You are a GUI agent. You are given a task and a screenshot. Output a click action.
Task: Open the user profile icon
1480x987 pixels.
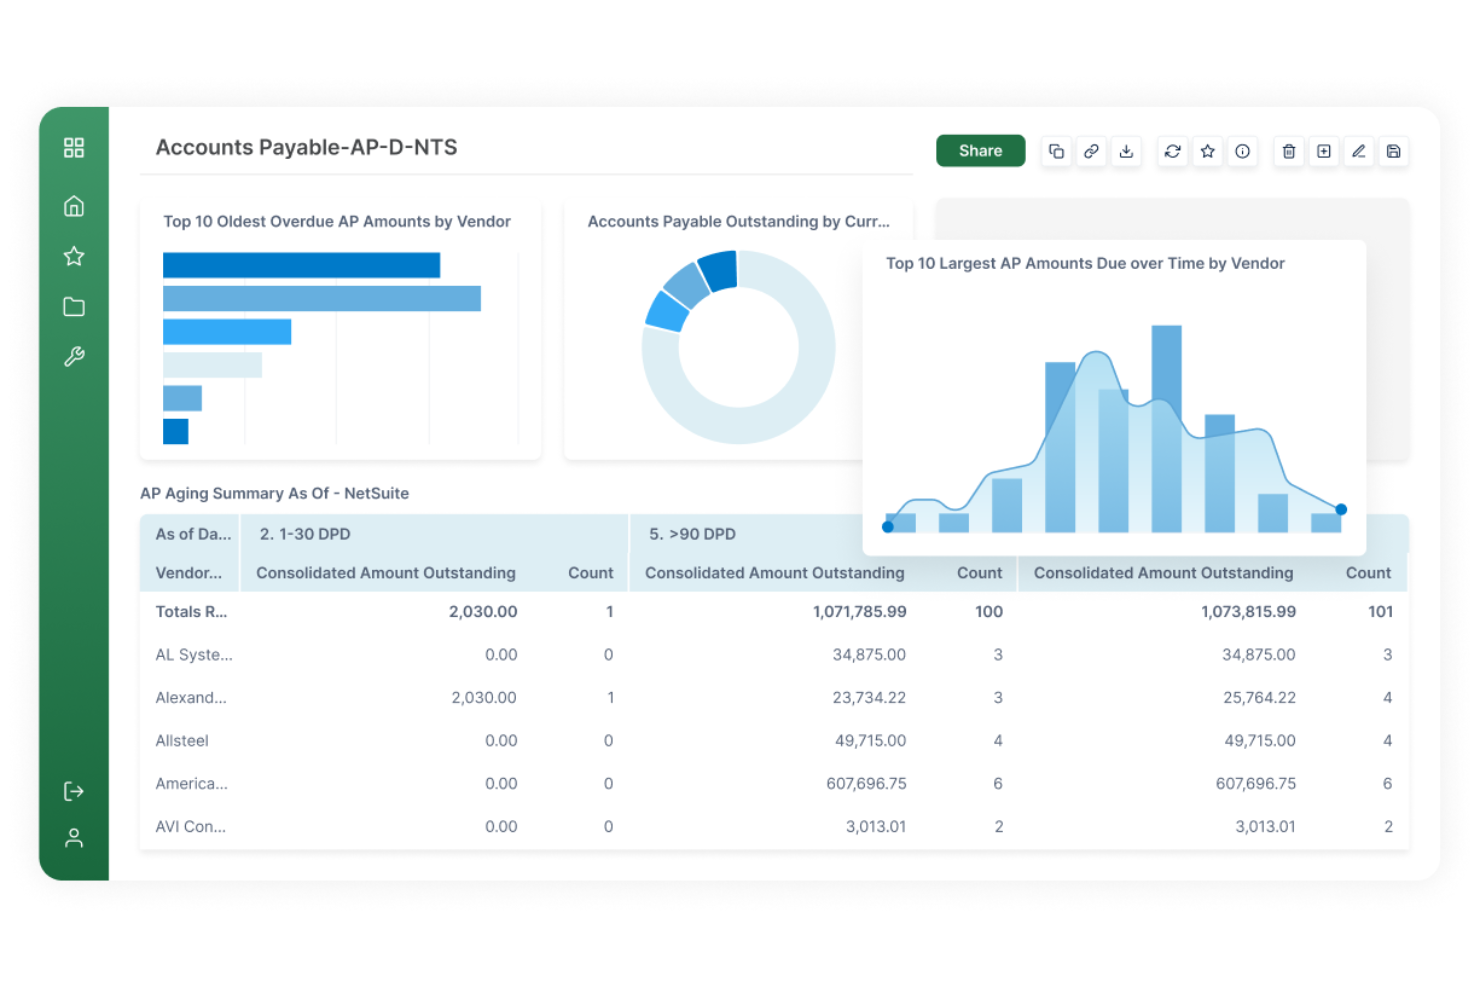click(x=74, y=837)
